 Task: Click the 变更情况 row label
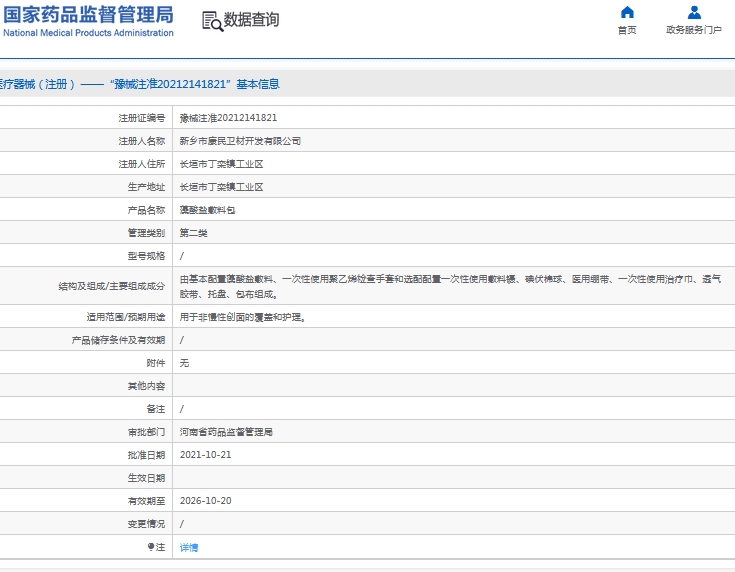[x=146, y=524]
